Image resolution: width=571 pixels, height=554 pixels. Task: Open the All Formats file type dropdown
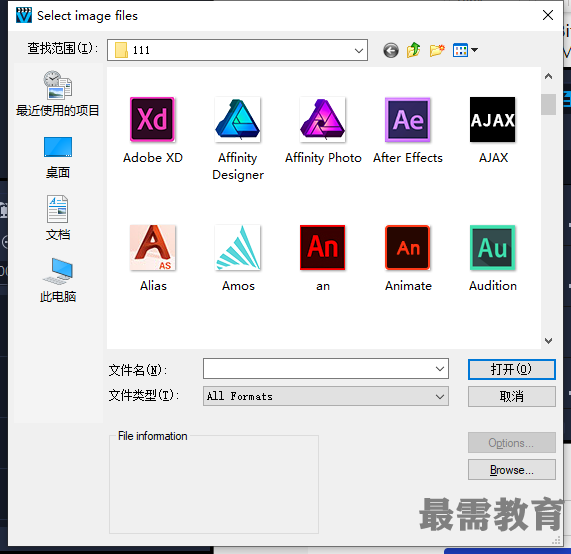(326, 396)
